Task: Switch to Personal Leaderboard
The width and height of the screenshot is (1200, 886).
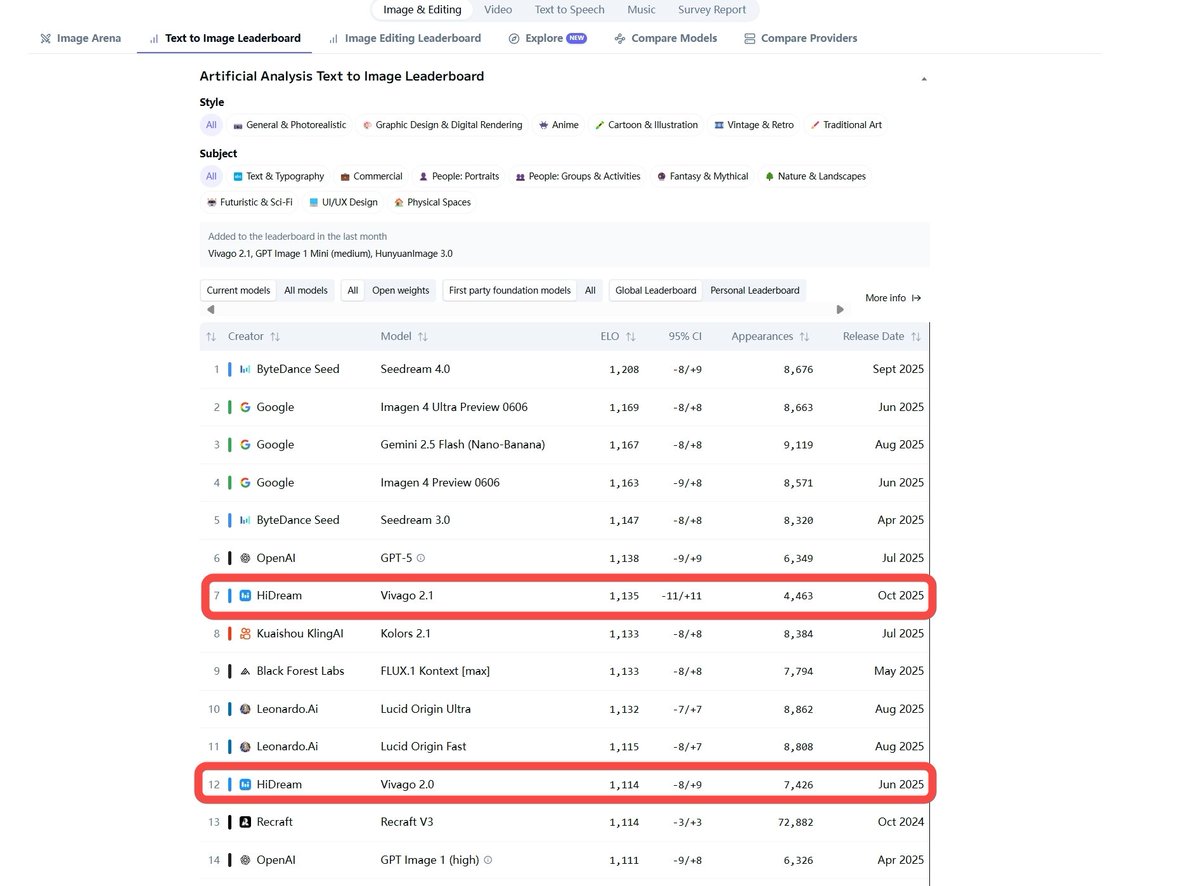Action: [x=755, y=290]
